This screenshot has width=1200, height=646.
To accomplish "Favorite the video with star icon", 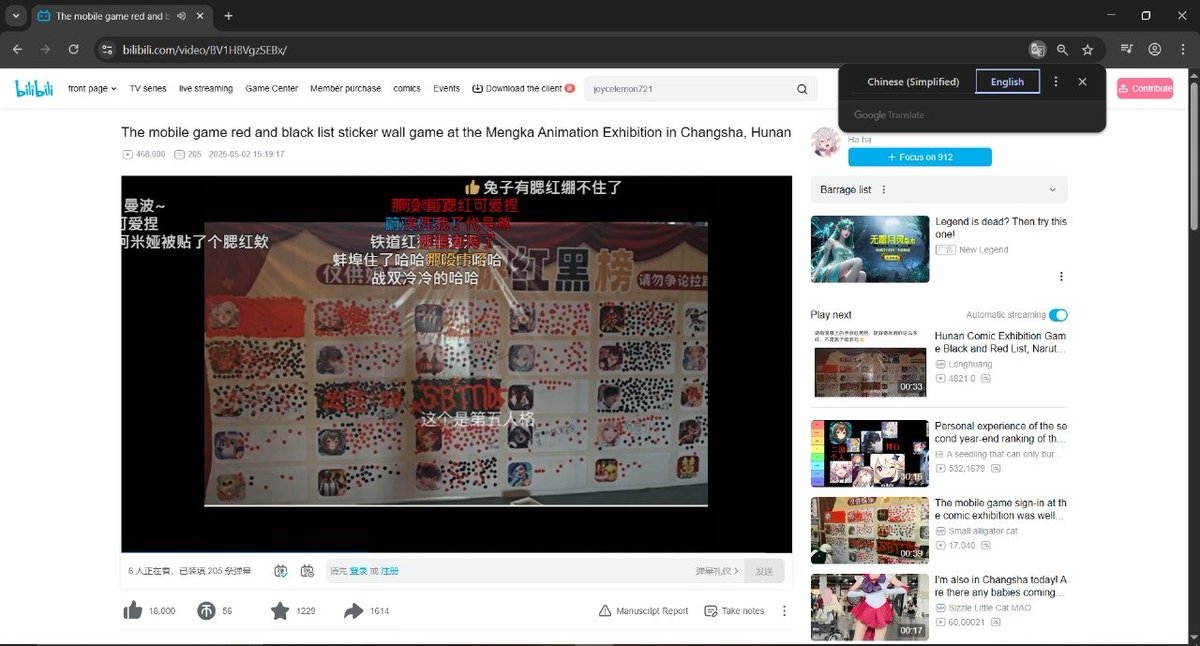I will (280, 610).
